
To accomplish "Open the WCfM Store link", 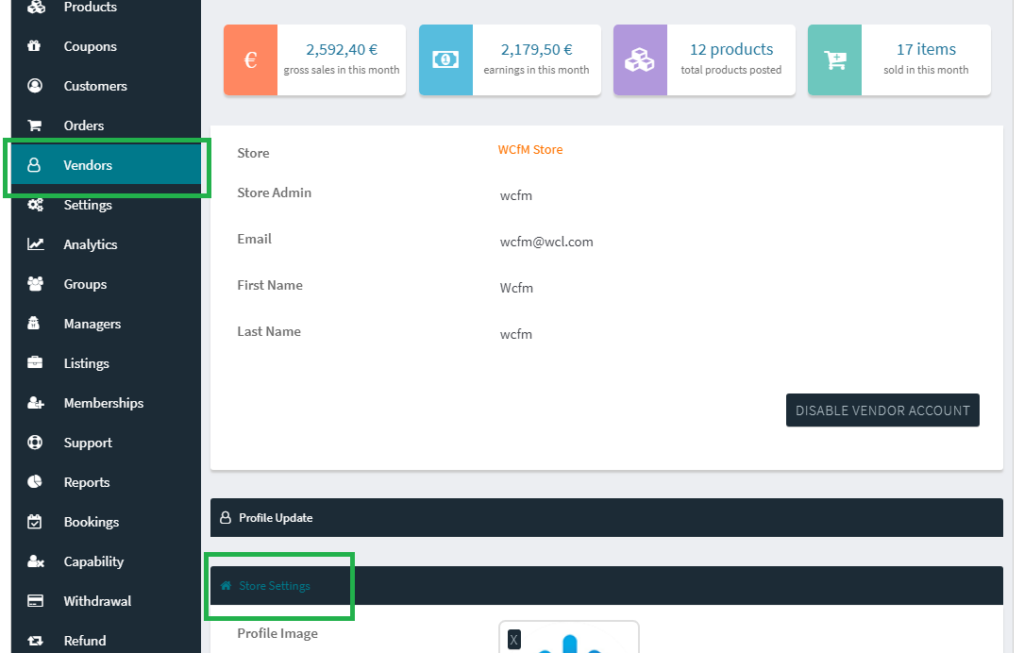I will pyautogui.click(x=530, y=150).
